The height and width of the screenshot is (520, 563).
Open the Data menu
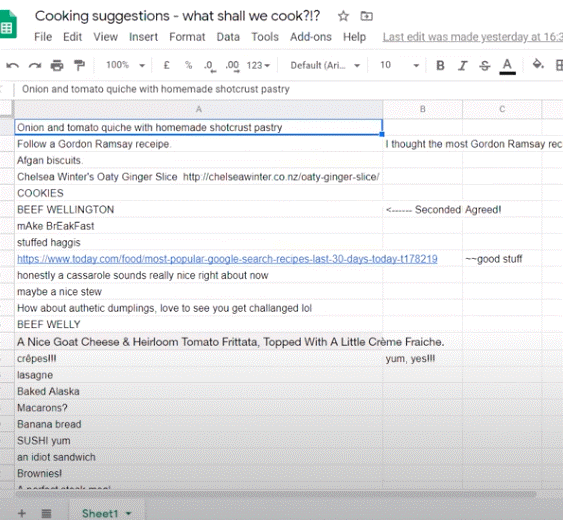tap(228, 37)
